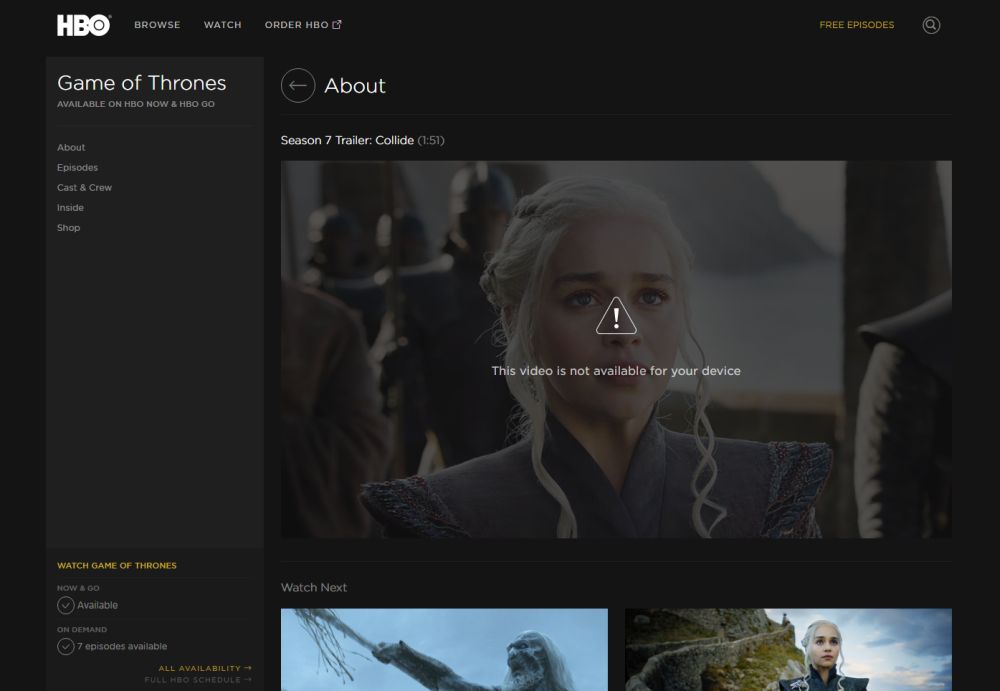The width and height of the screenshot is (1000, 691).
Task: Click the Season 7 Trailer video player
Action: [616, 349]
